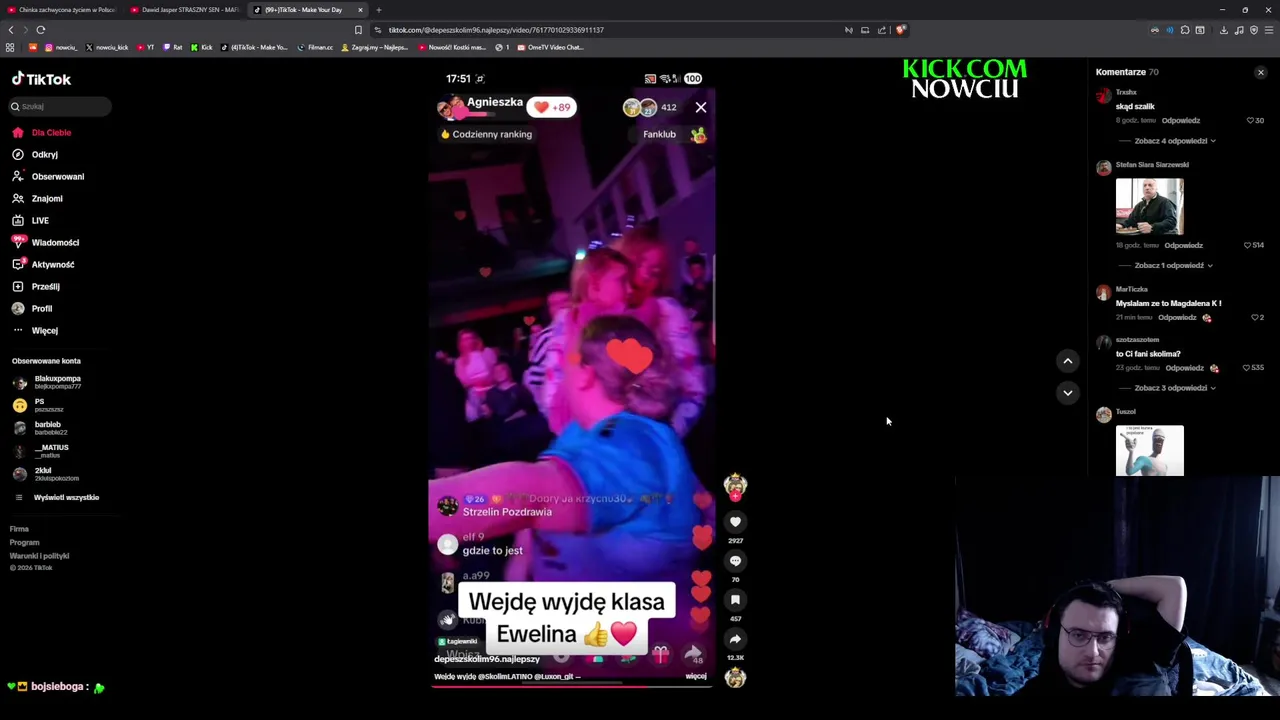Open the video comments bubble icon

tap(735, 561)
